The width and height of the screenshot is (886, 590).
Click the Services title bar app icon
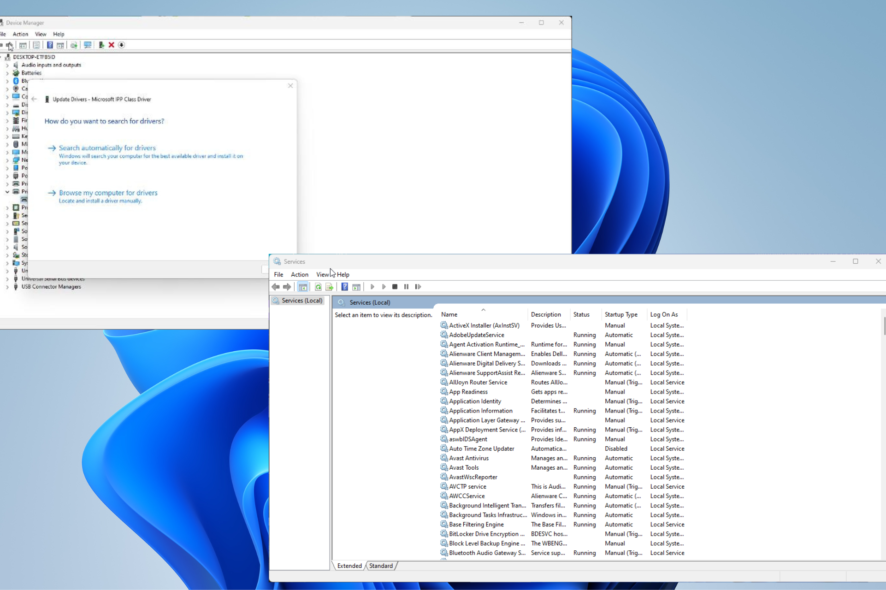click(277, 262)
